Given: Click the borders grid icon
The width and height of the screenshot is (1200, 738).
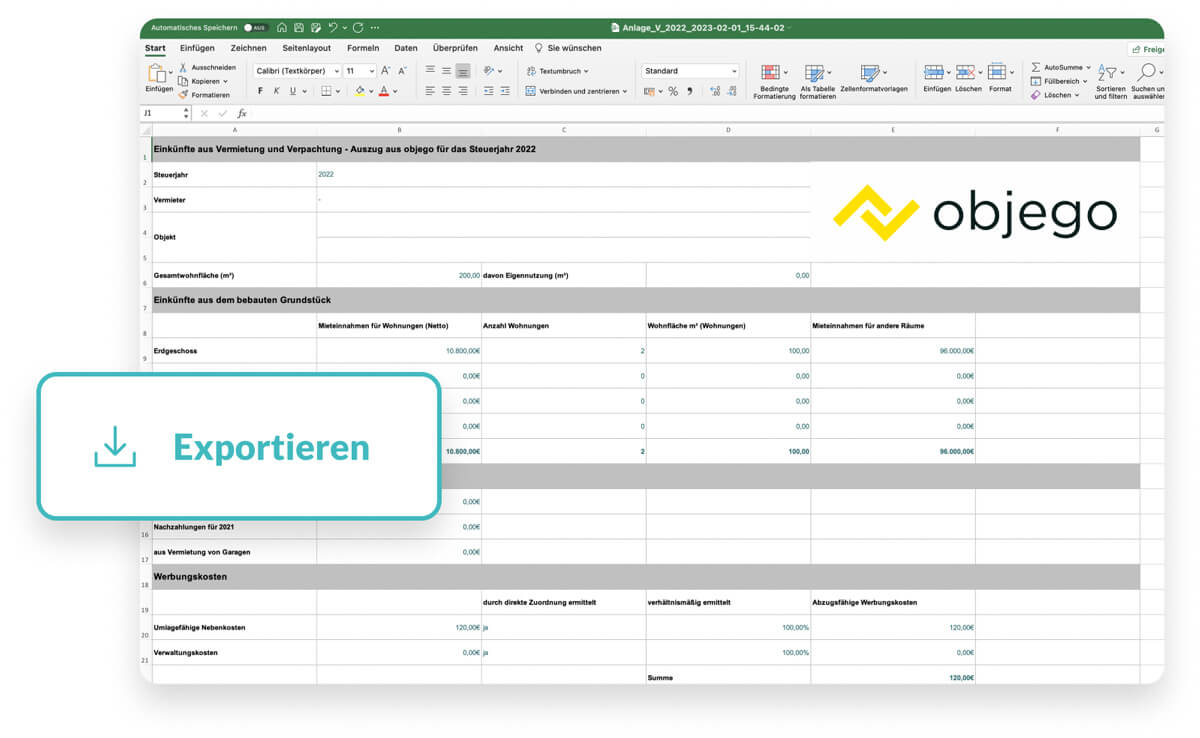Looking at the screenshot, I should 326,91.
